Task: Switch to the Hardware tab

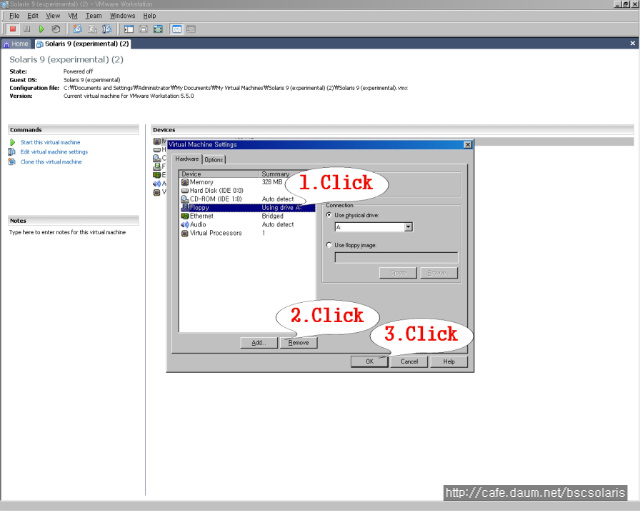Action: tap(187, 159)
